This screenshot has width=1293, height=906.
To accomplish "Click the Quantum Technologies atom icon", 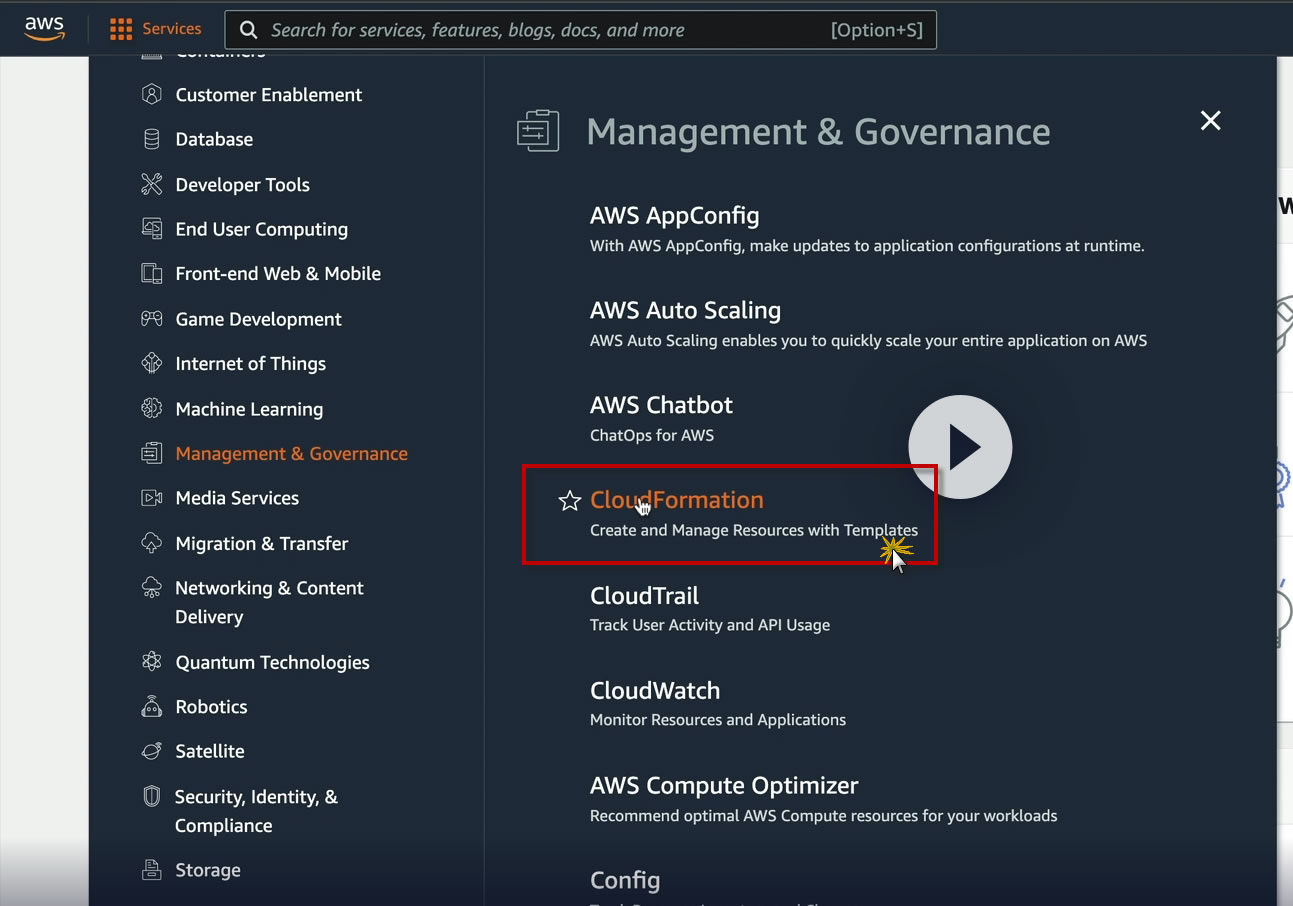I will pos(152,662).
